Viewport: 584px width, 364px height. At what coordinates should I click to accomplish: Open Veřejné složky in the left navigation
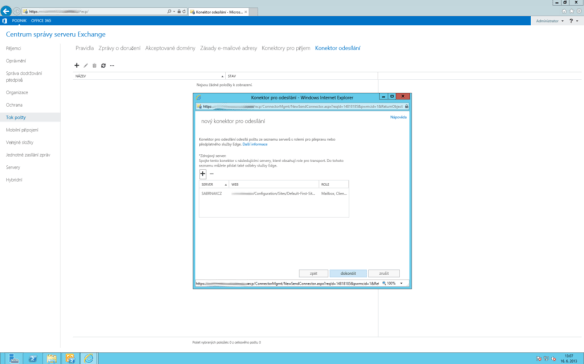click(20, 142)
